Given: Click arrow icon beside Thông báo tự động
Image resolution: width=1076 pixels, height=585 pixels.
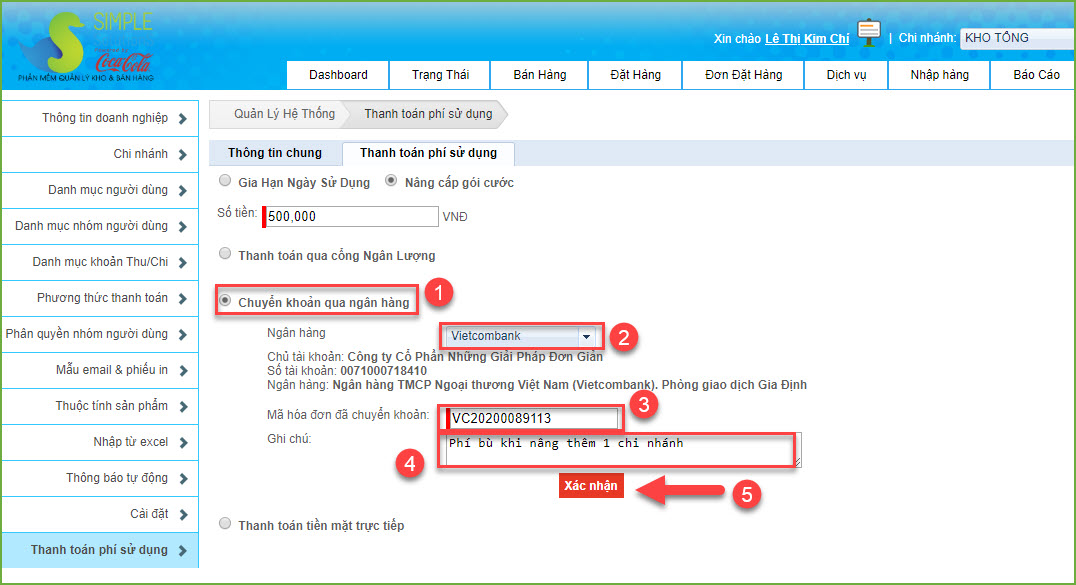Looking at the screenshot, I should [182, 478].
